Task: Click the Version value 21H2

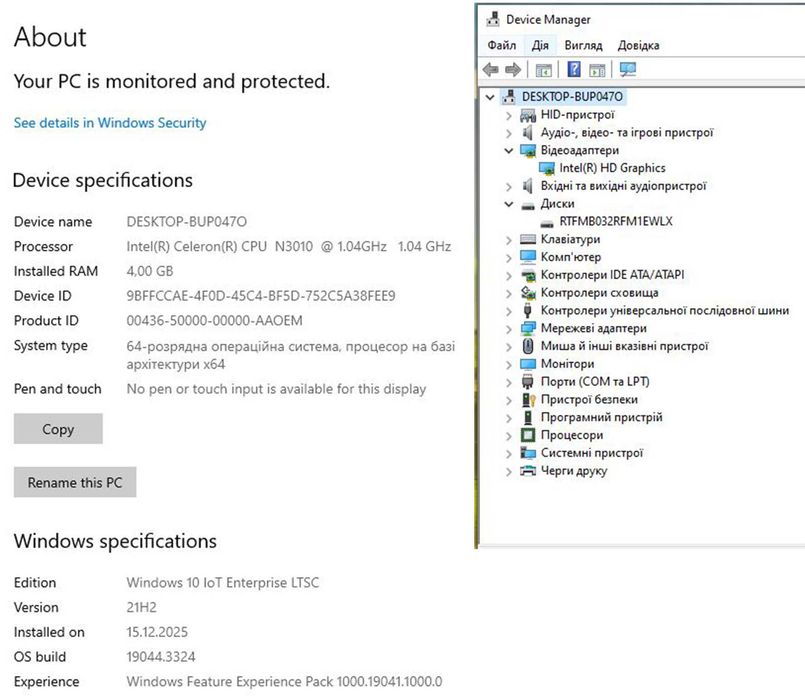Action: click(x=141, y=607)
